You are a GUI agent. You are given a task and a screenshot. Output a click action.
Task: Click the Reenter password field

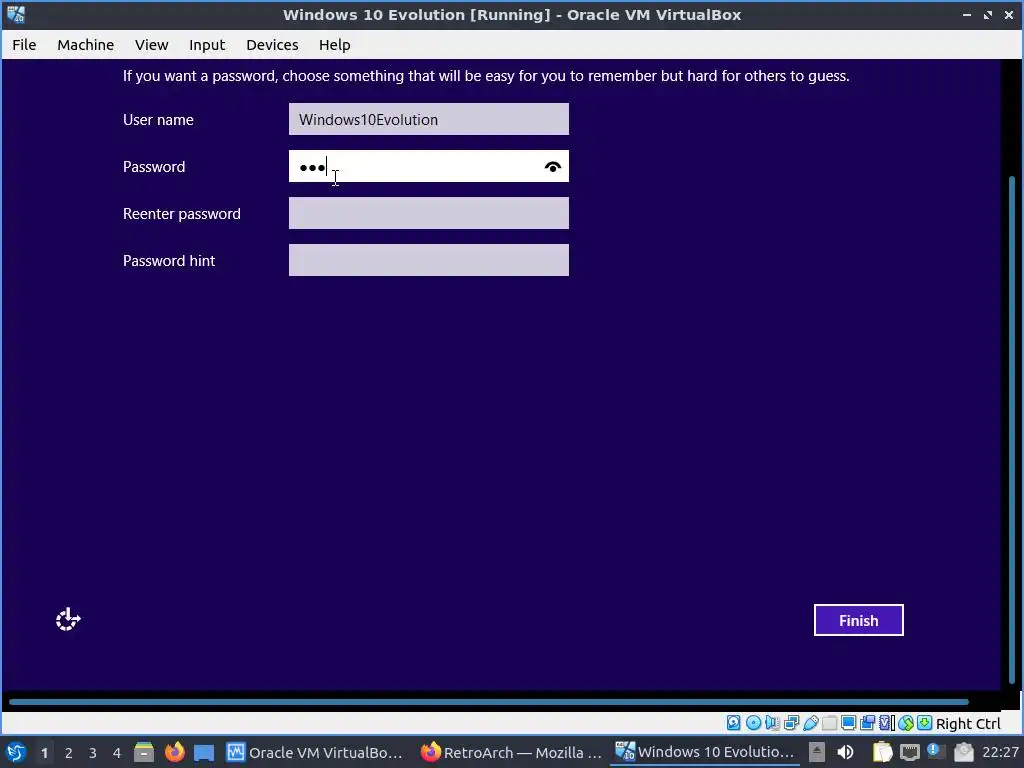(428, 213)
